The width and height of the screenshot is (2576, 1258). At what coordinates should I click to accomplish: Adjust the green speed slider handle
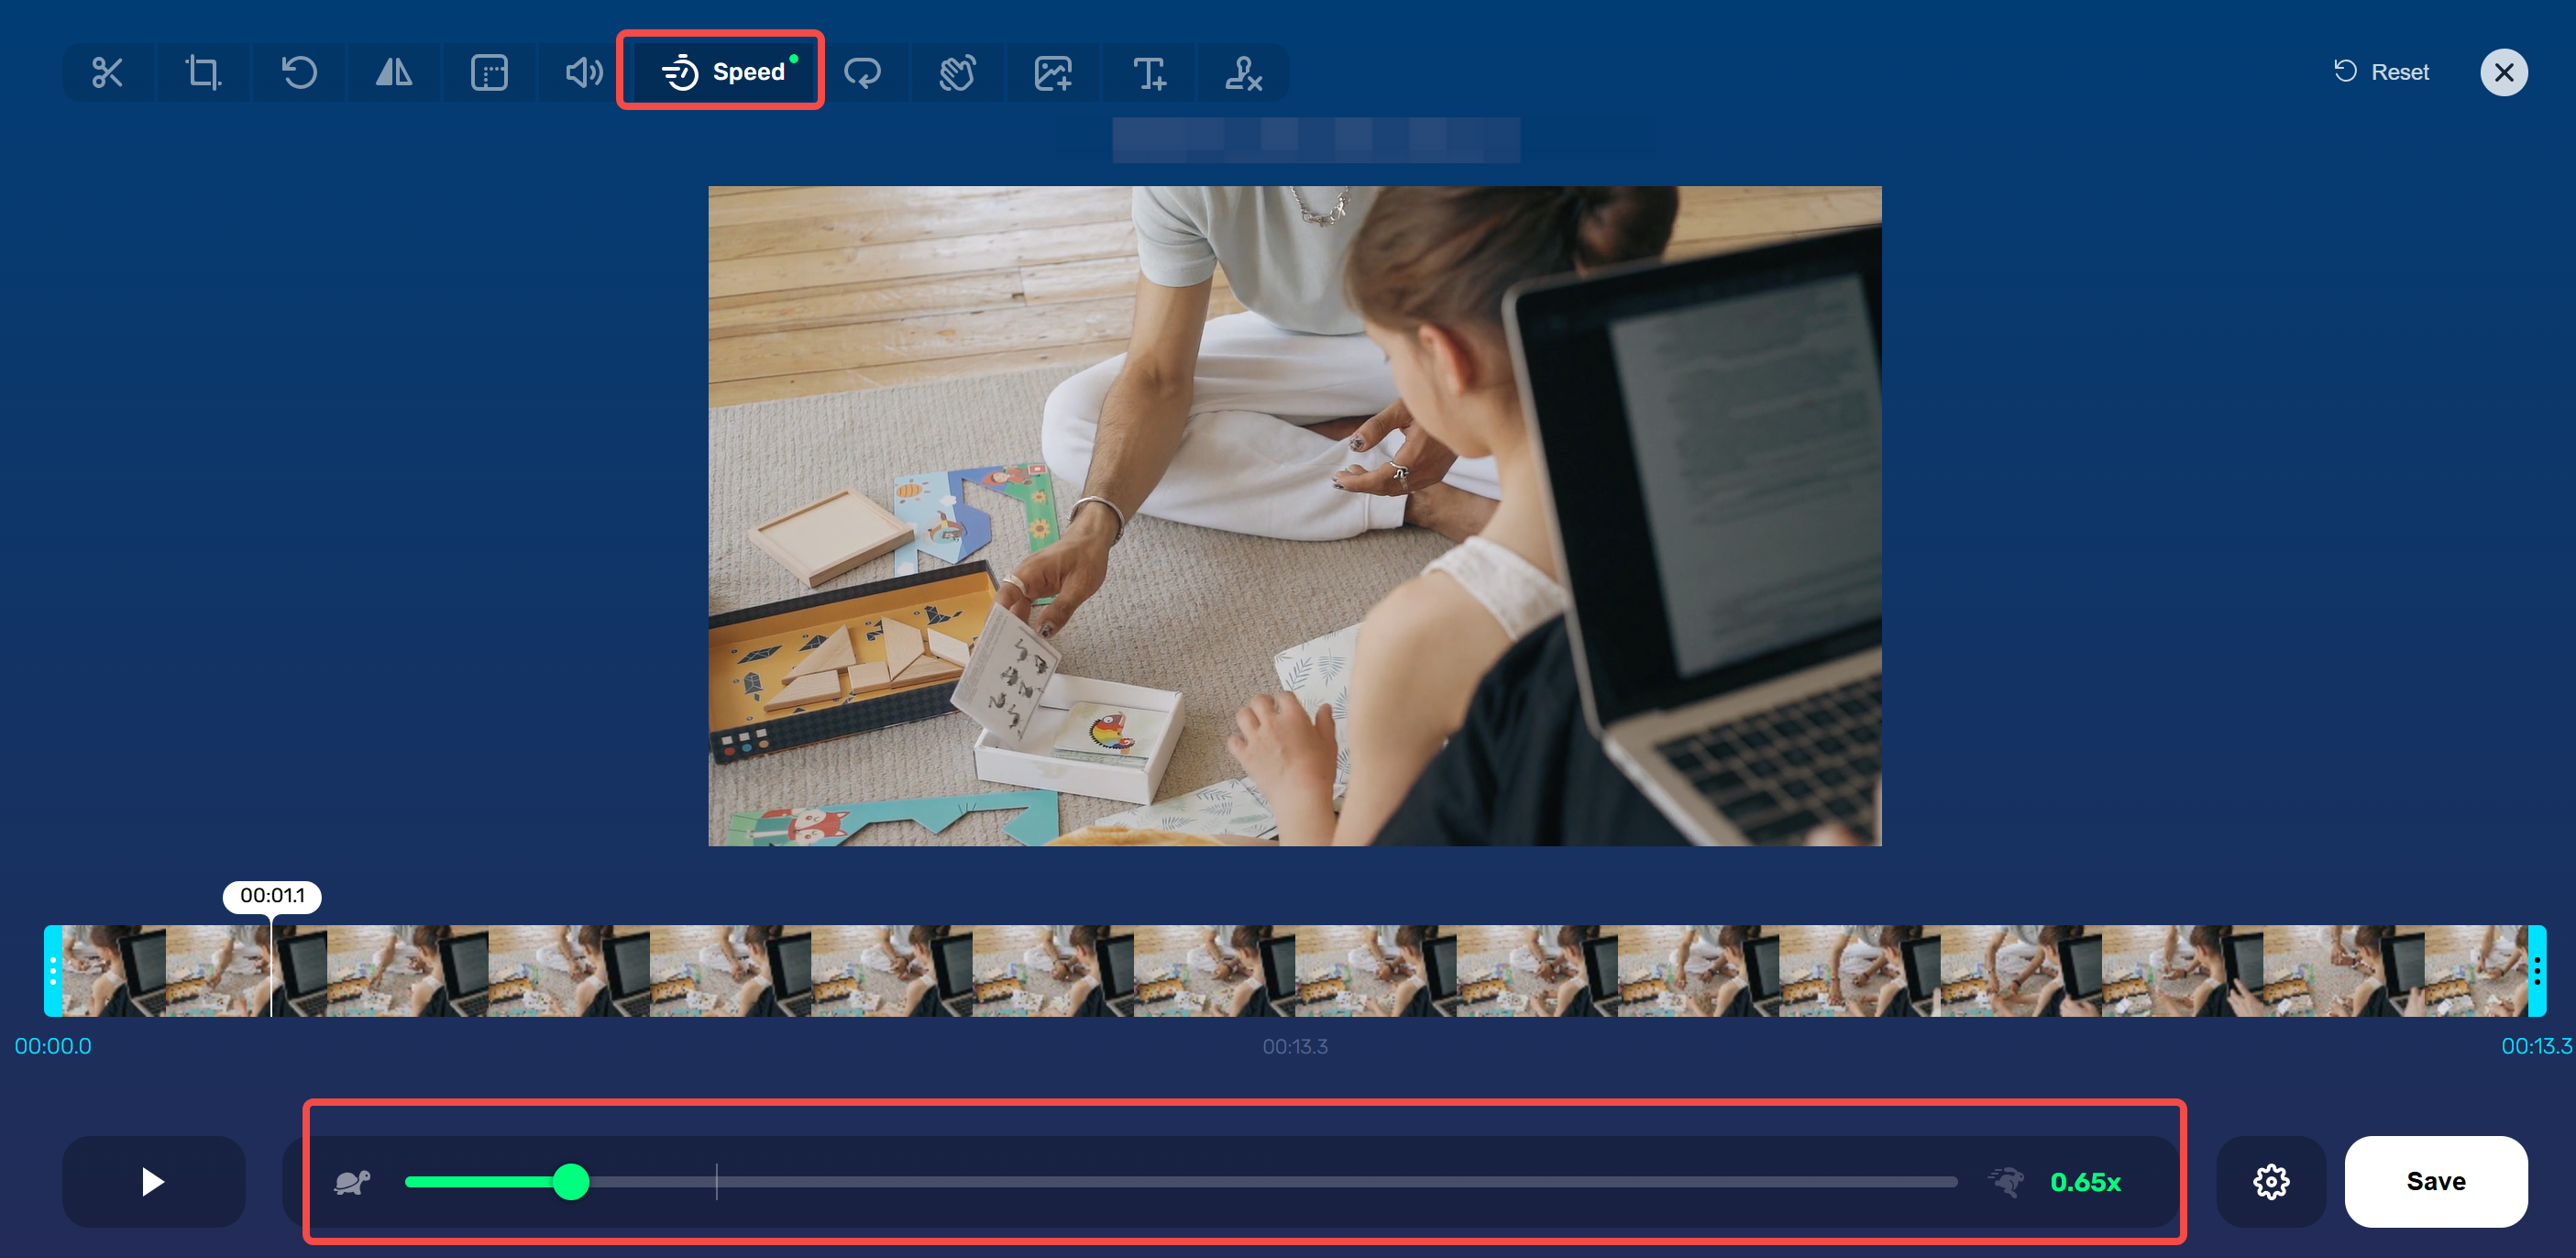pyautogui.click(x=574, y=1182)
